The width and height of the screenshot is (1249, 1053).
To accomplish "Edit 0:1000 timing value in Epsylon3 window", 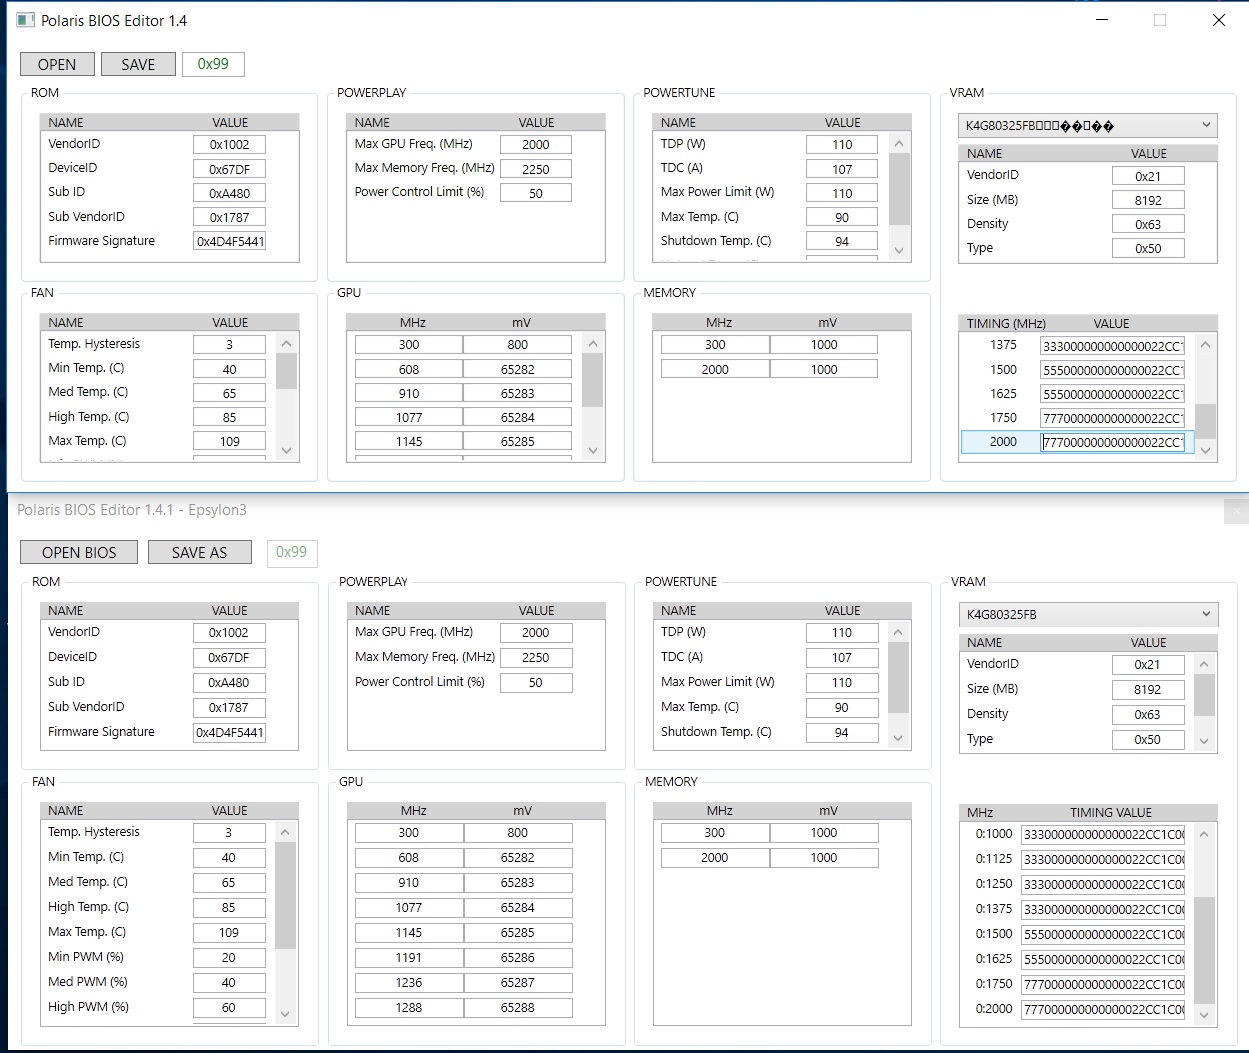I will point(1103,834).
